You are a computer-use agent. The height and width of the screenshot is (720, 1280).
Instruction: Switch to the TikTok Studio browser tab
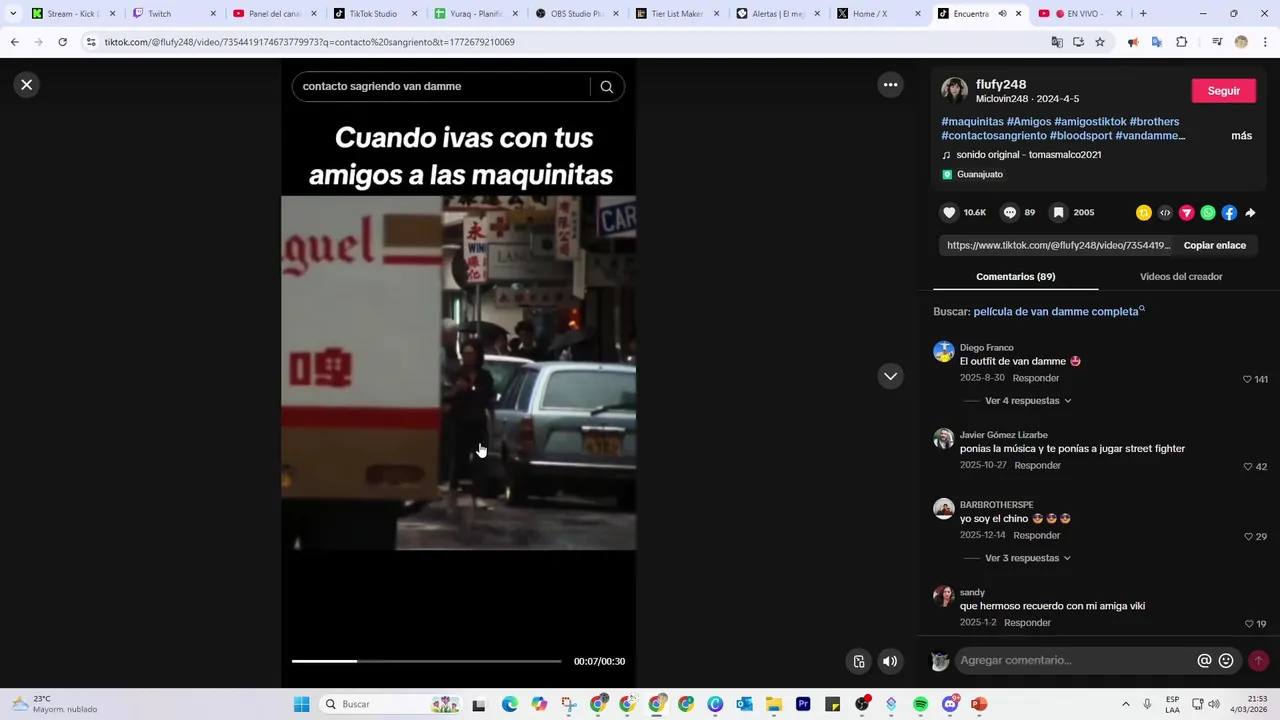click(374, 14)
